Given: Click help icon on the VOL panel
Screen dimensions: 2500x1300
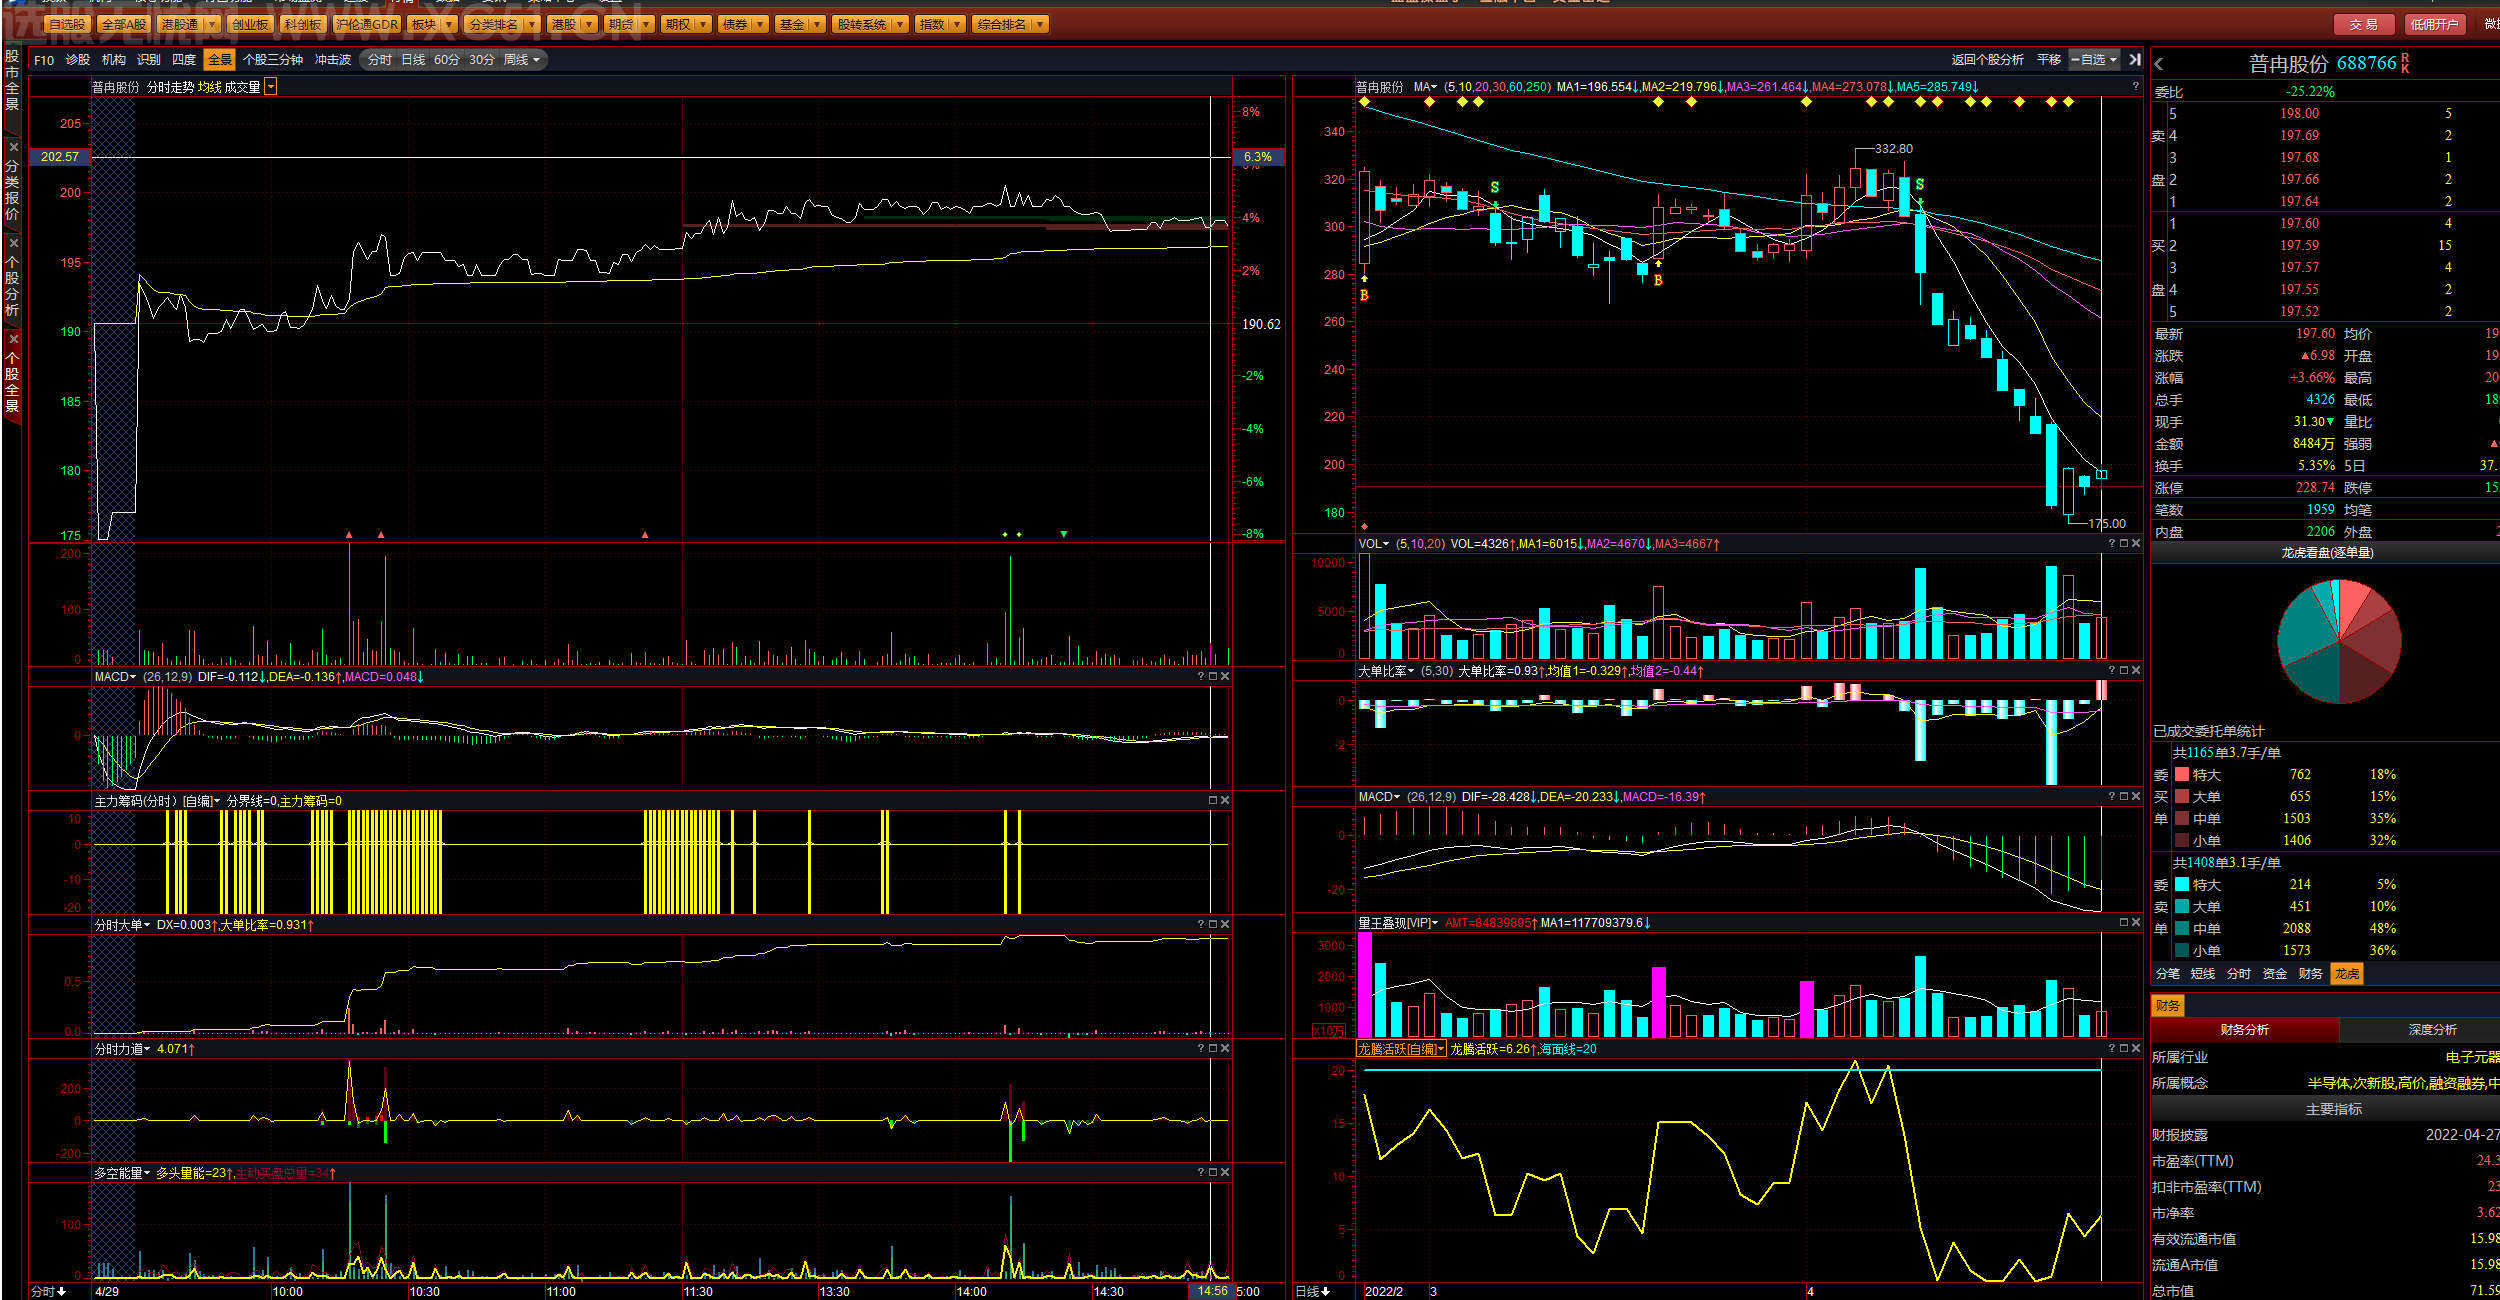Looking at the screenshot, I should (x=2112, y=544).
